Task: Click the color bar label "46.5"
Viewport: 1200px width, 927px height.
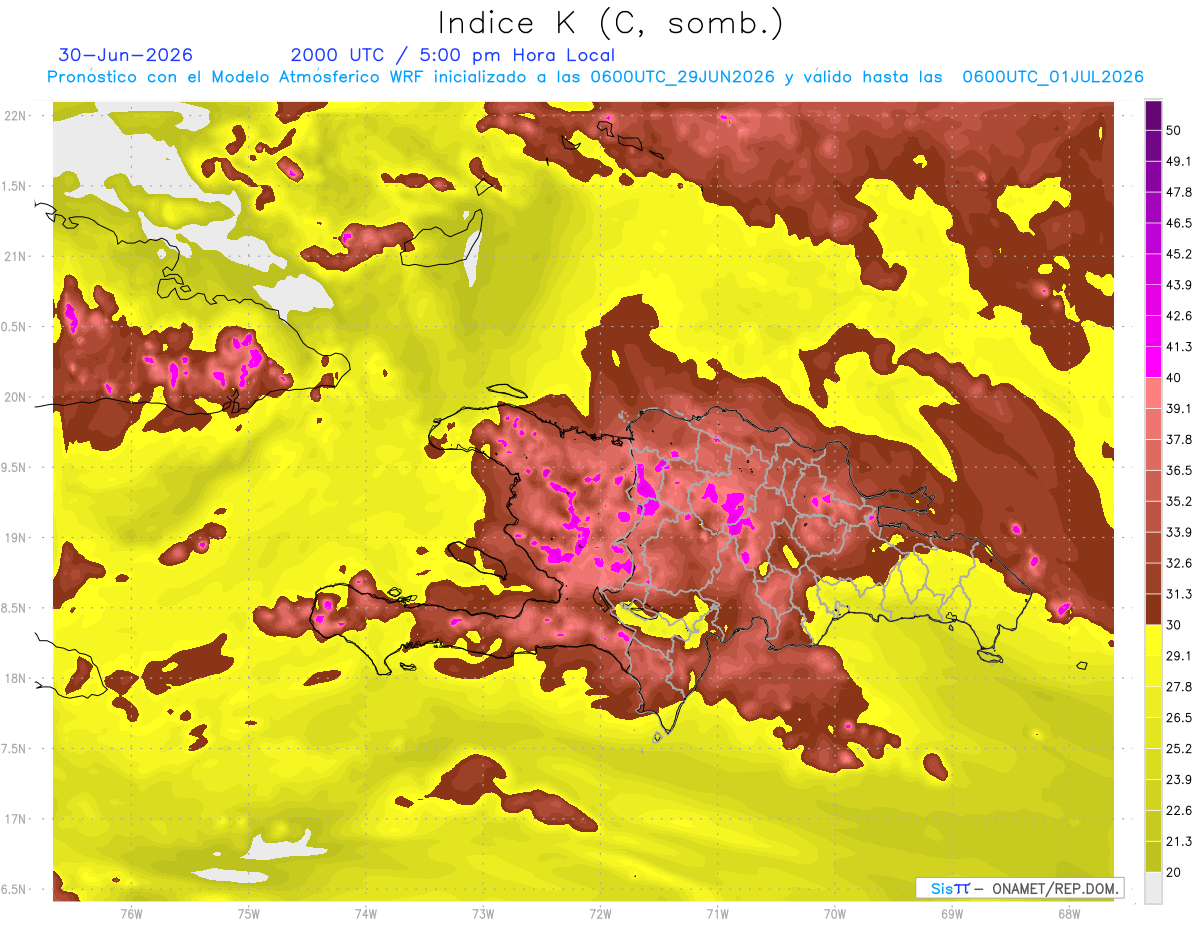Action: 1179,223
